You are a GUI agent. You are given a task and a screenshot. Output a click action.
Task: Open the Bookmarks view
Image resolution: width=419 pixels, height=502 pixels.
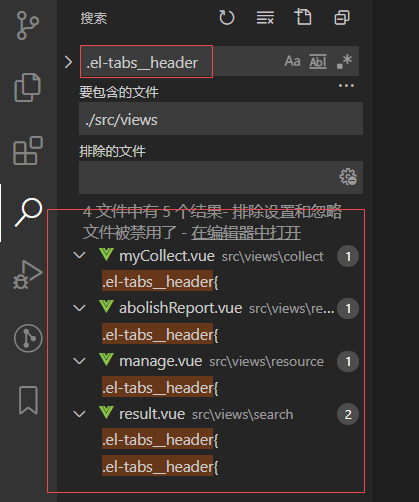tap(28, 400)
